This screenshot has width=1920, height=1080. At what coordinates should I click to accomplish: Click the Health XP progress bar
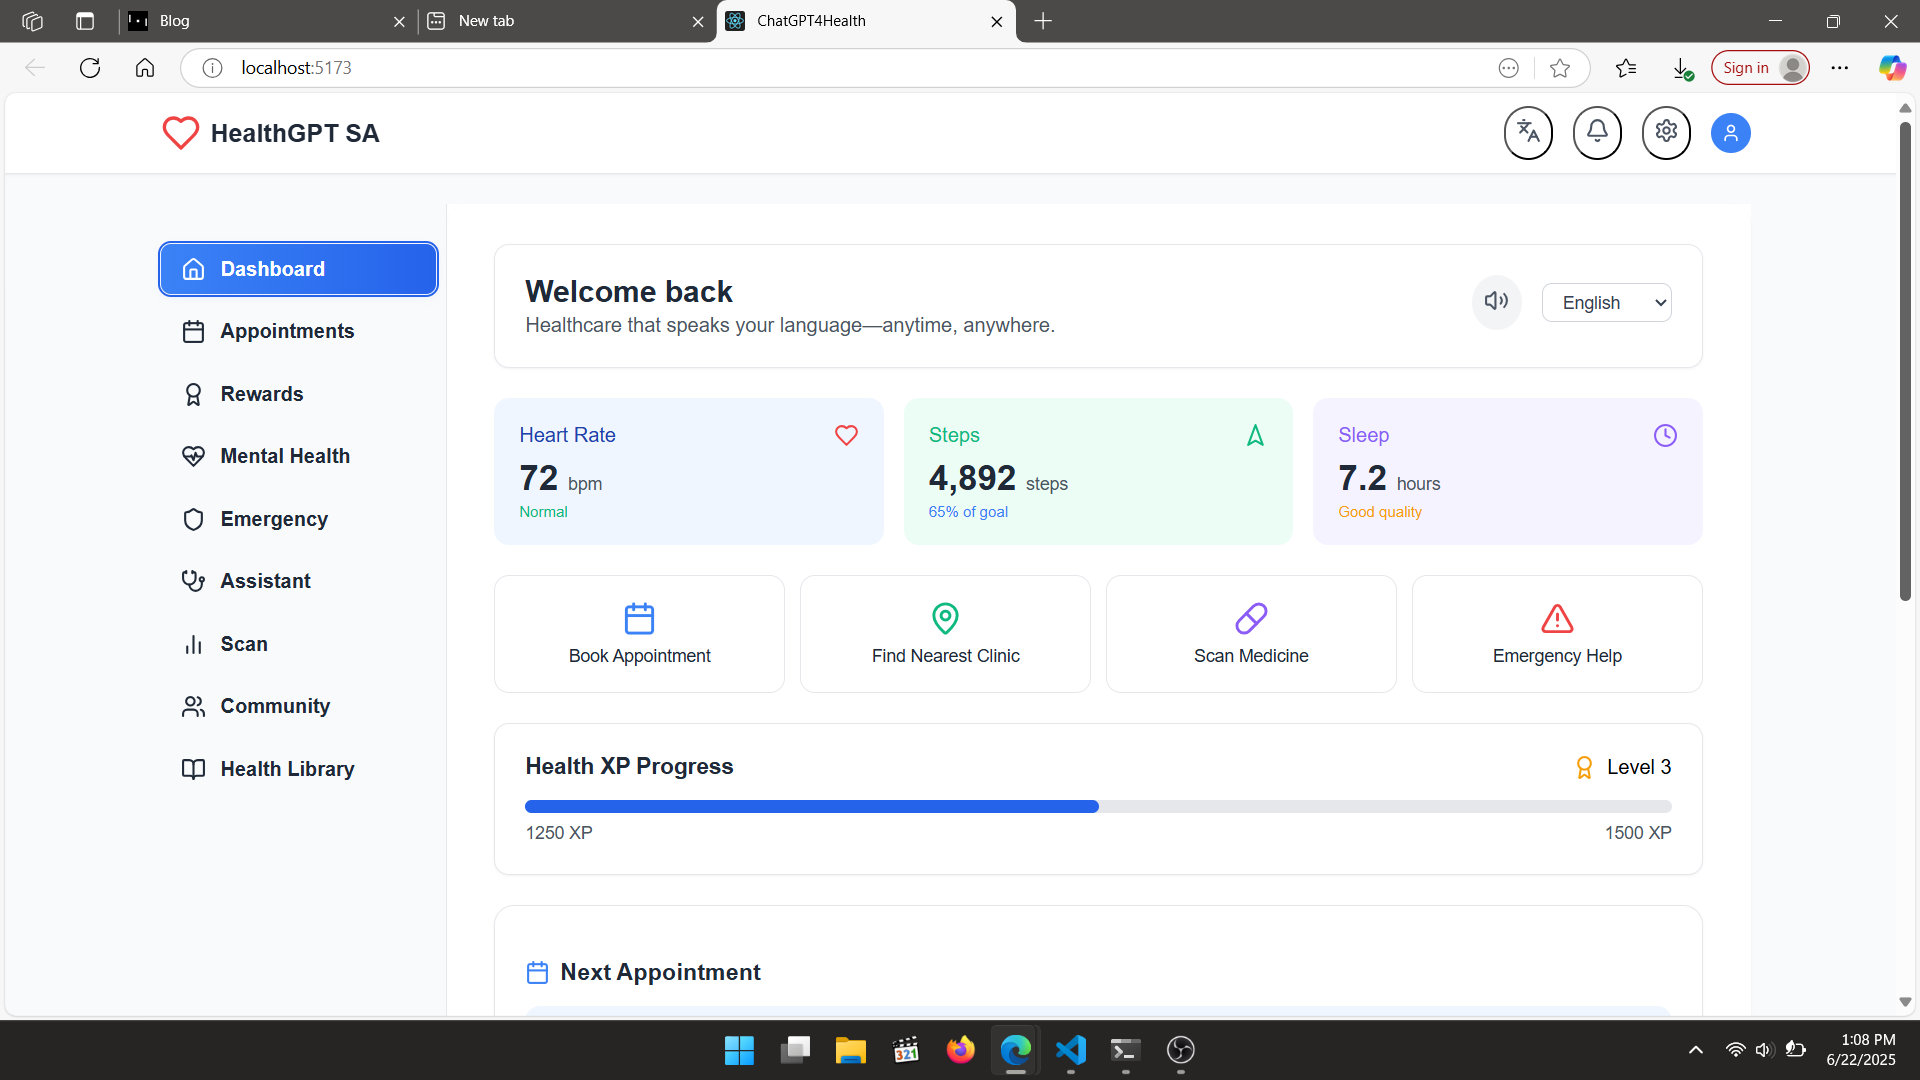1098,806
